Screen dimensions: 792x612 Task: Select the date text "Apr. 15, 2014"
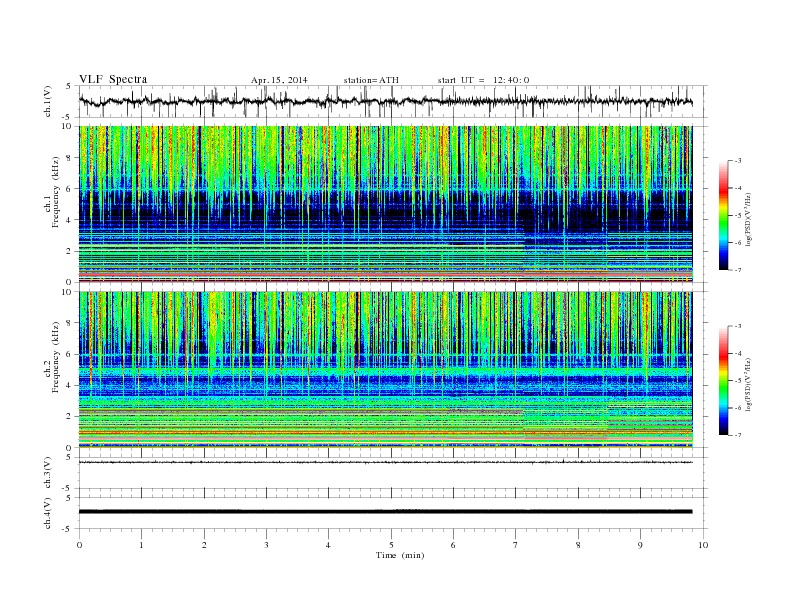point(279,80)
